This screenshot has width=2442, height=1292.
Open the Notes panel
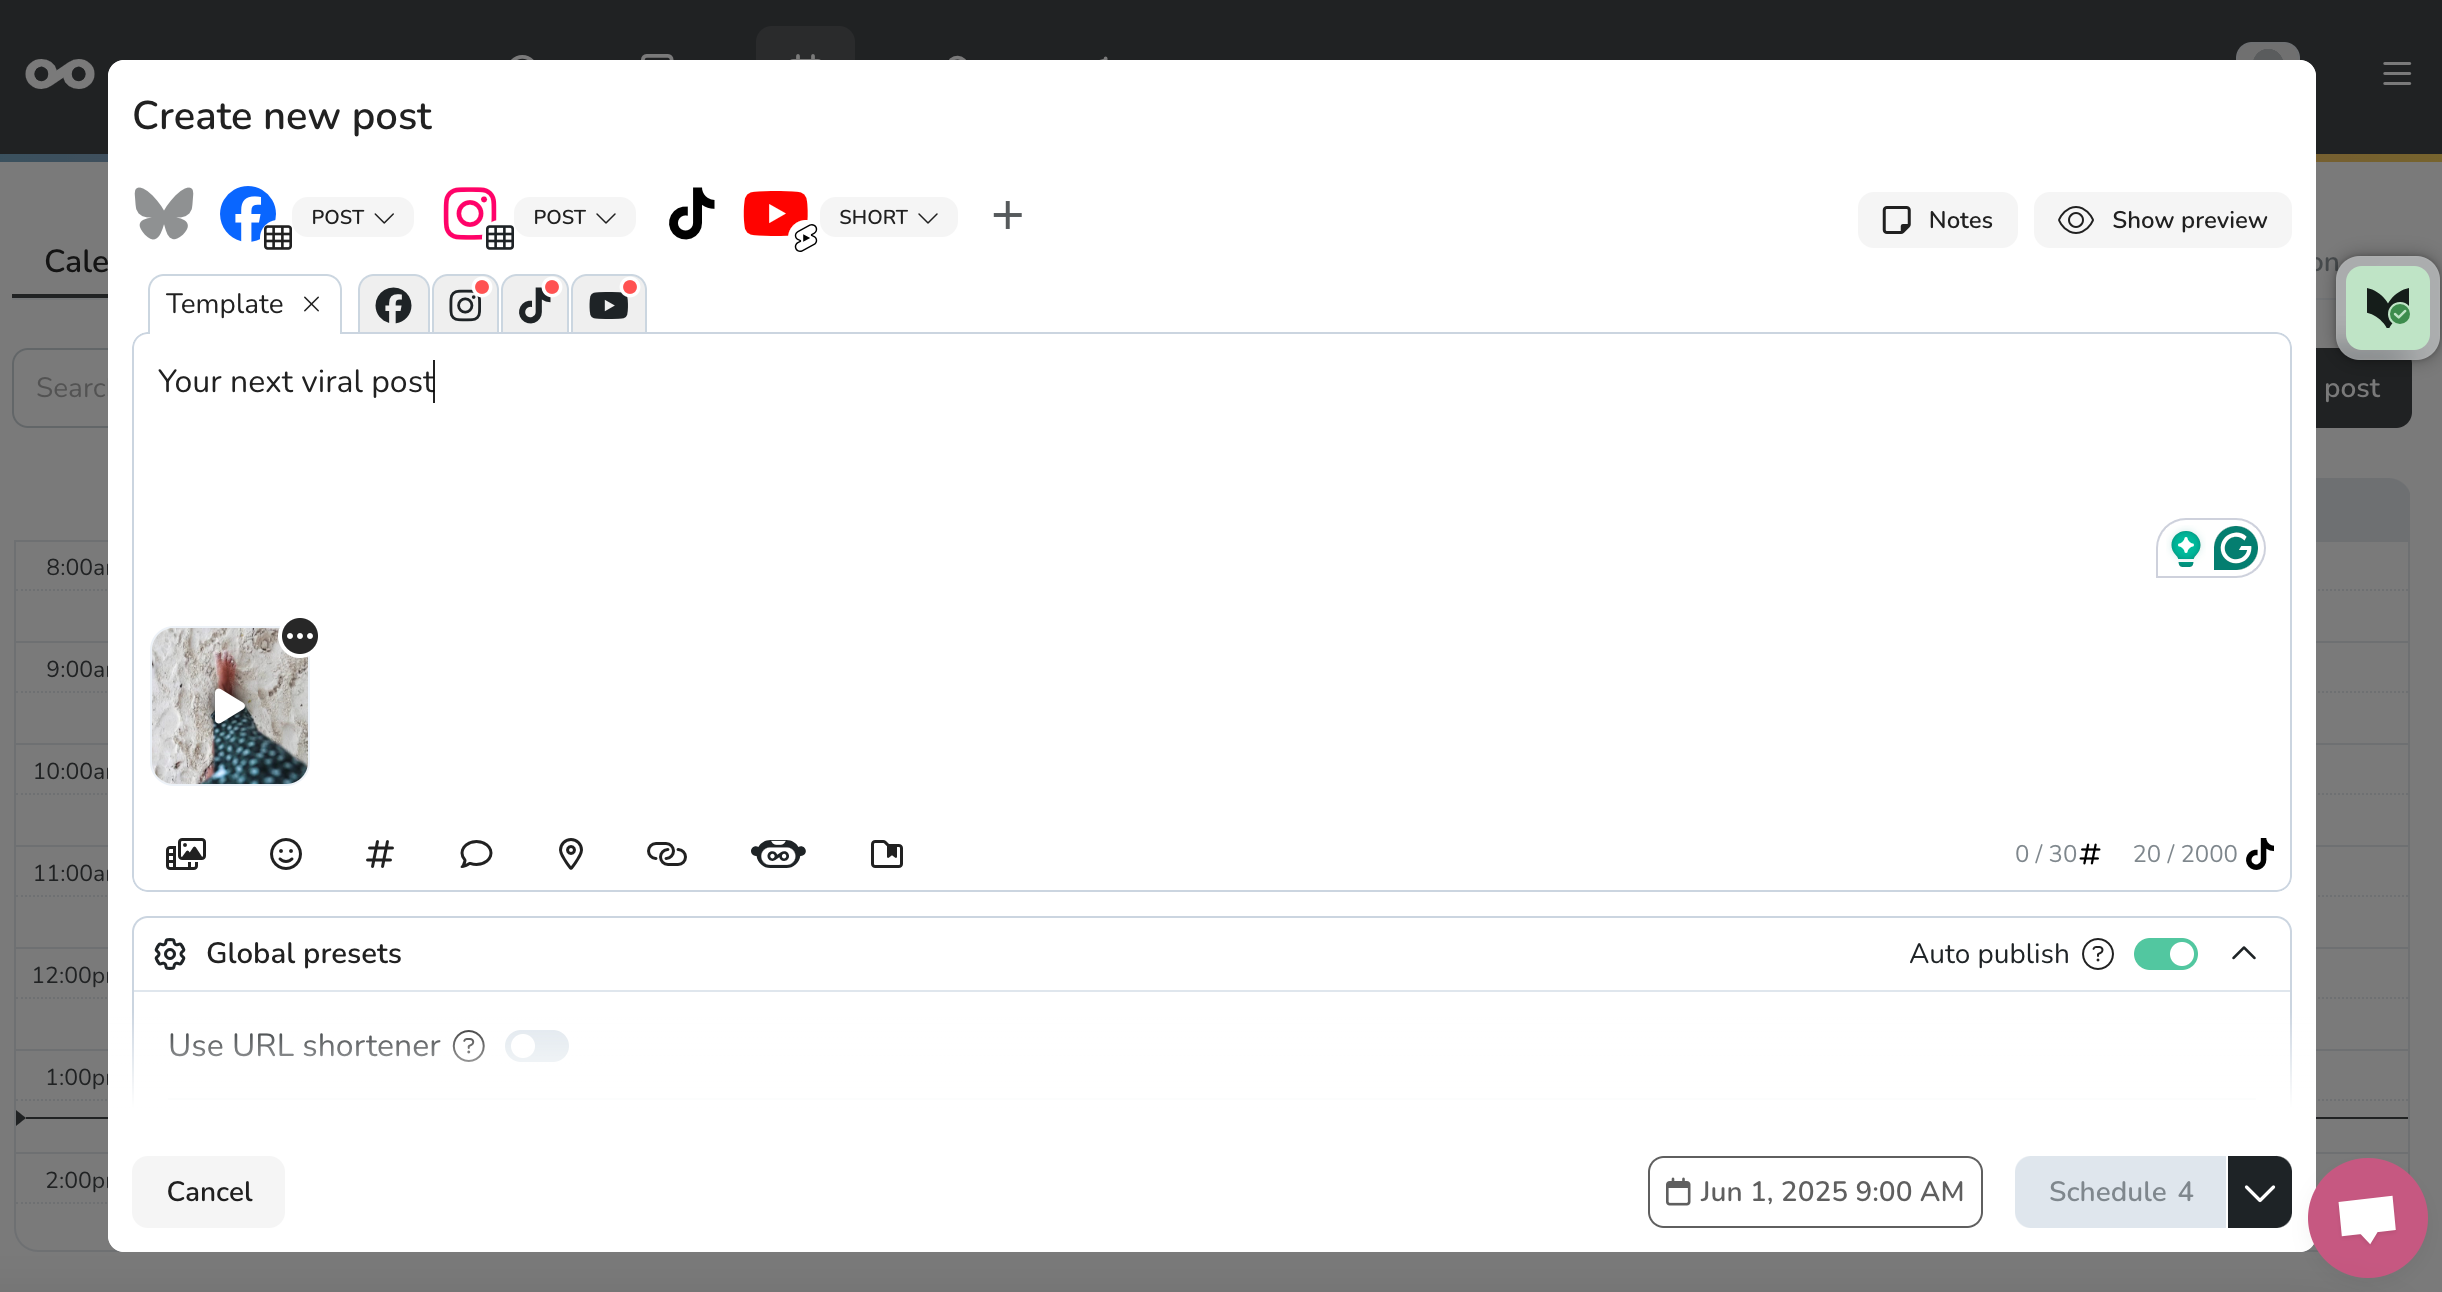1938,220
